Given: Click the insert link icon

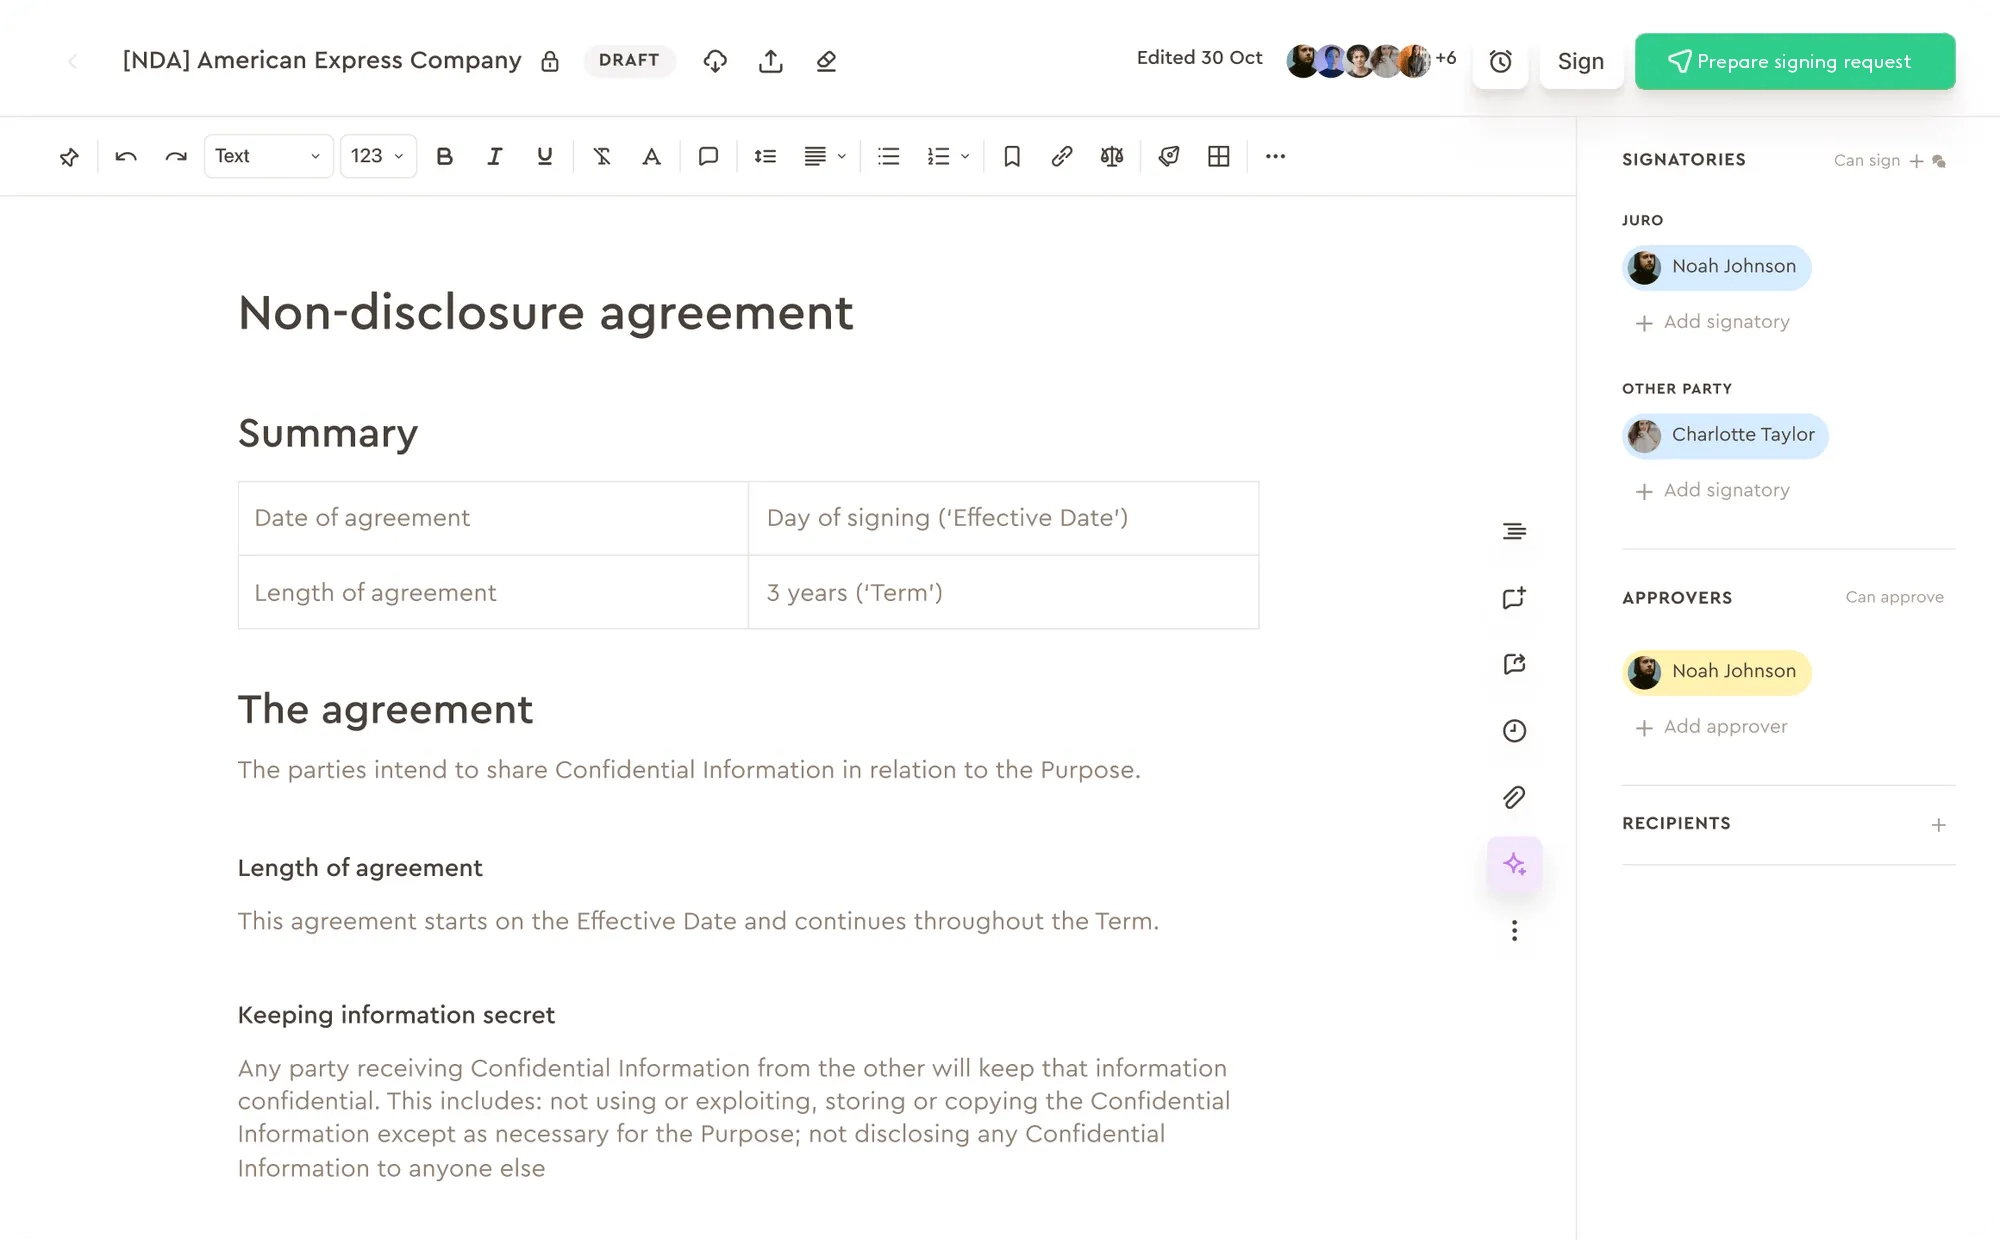Looking at the screenshot, I should tap(1062, 156).
